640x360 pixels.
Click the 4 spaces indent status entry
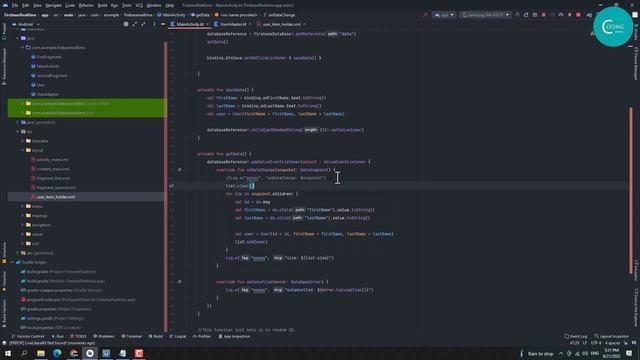click(x=612, y=343)
